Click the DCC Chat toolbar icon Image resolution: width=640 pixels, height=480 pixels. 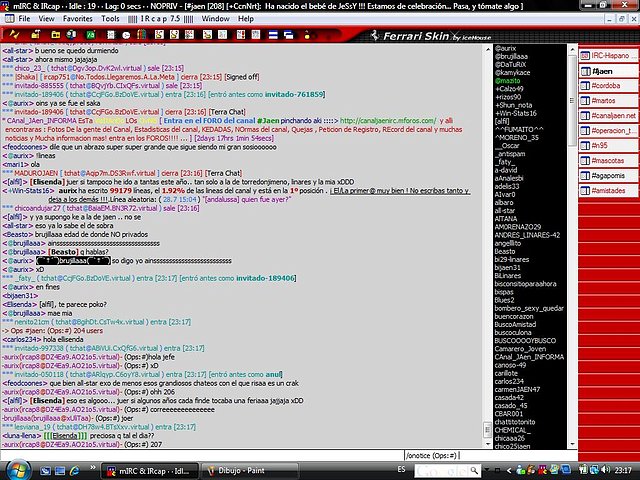[174, 35]
